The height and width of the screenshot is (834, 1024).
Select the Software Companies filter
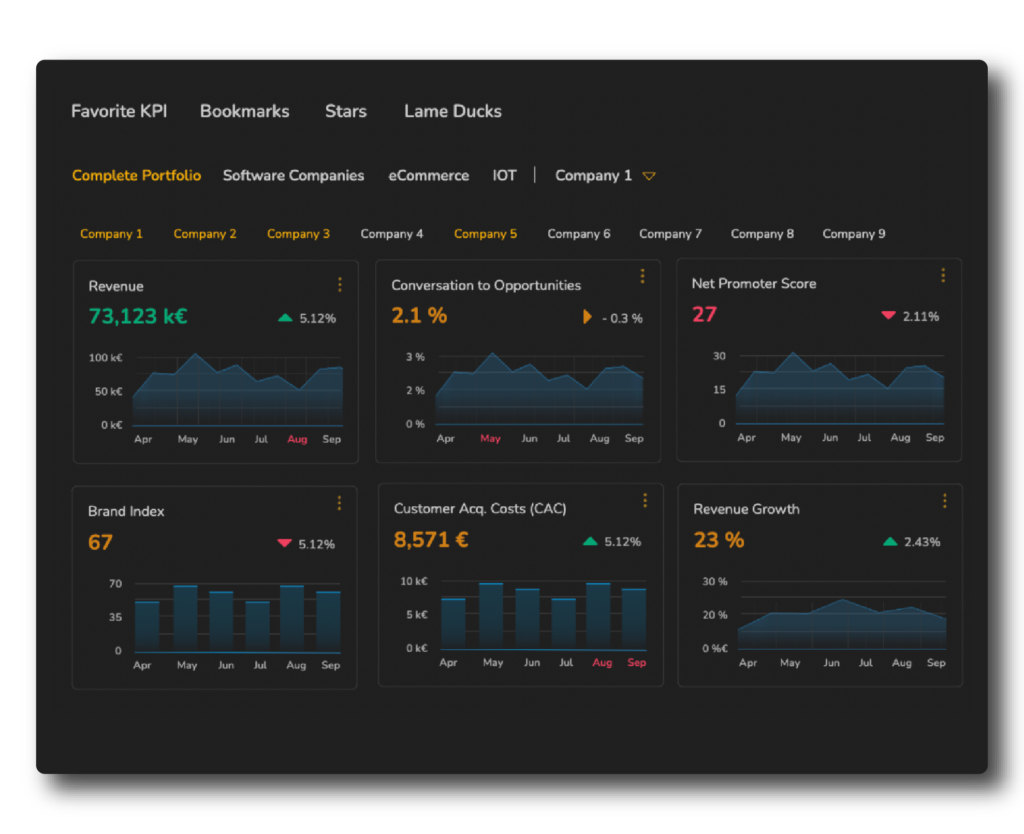(293, 175)
